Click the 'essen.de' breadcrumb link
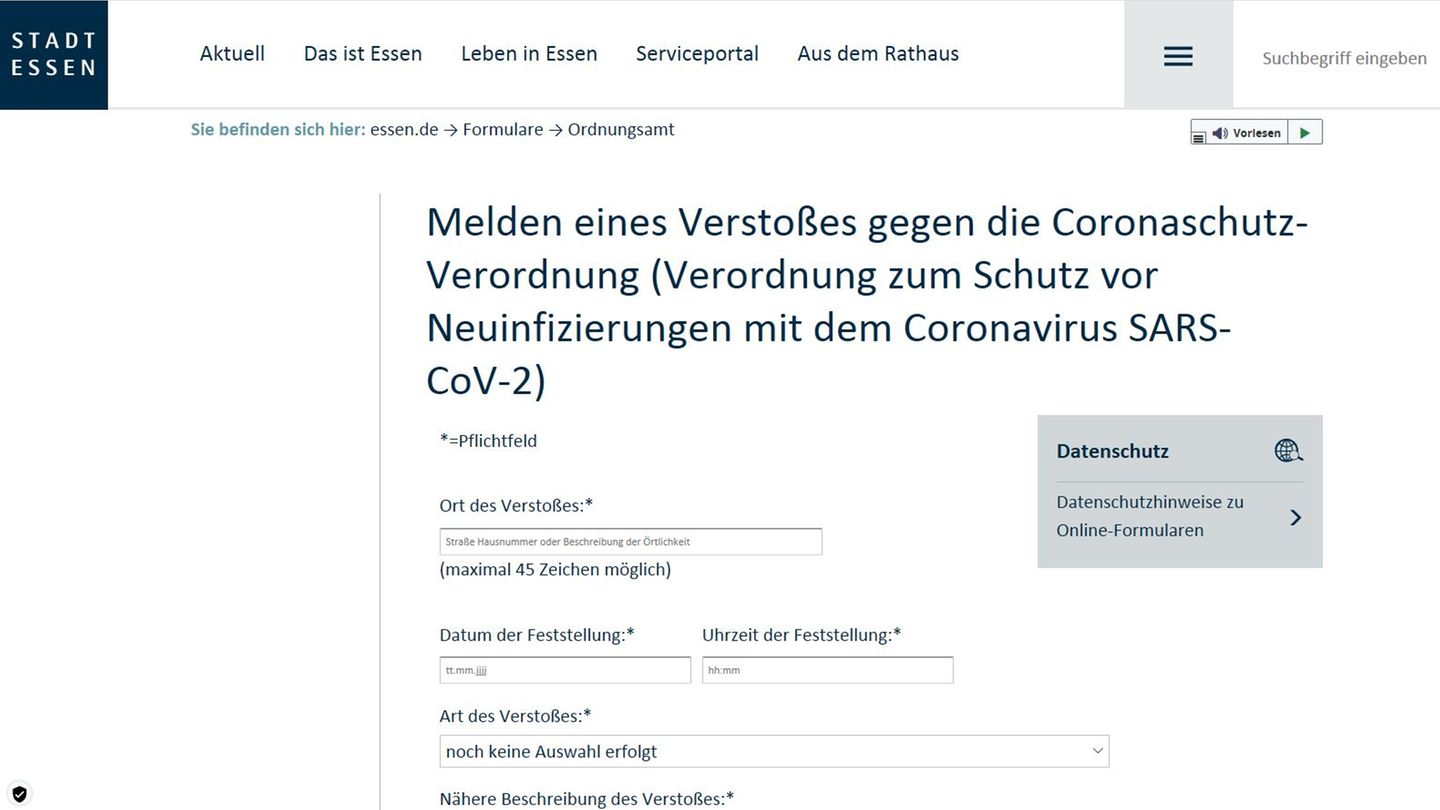The width and height of the screenshot is (1440, 810). [x=404, y=130]
